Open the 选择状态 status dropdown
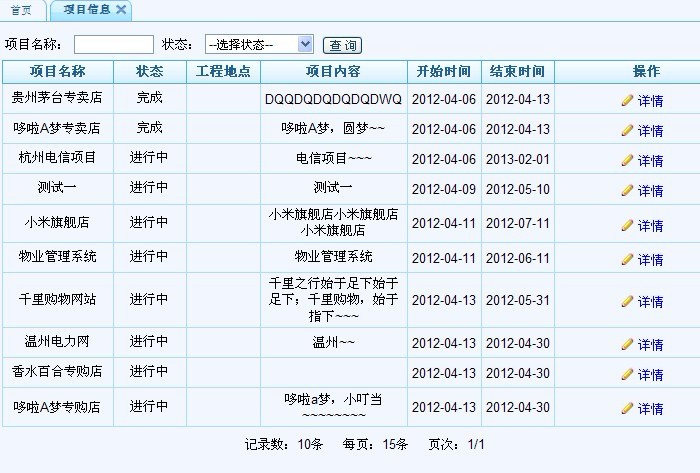700x473 pixels. [259, 44]
